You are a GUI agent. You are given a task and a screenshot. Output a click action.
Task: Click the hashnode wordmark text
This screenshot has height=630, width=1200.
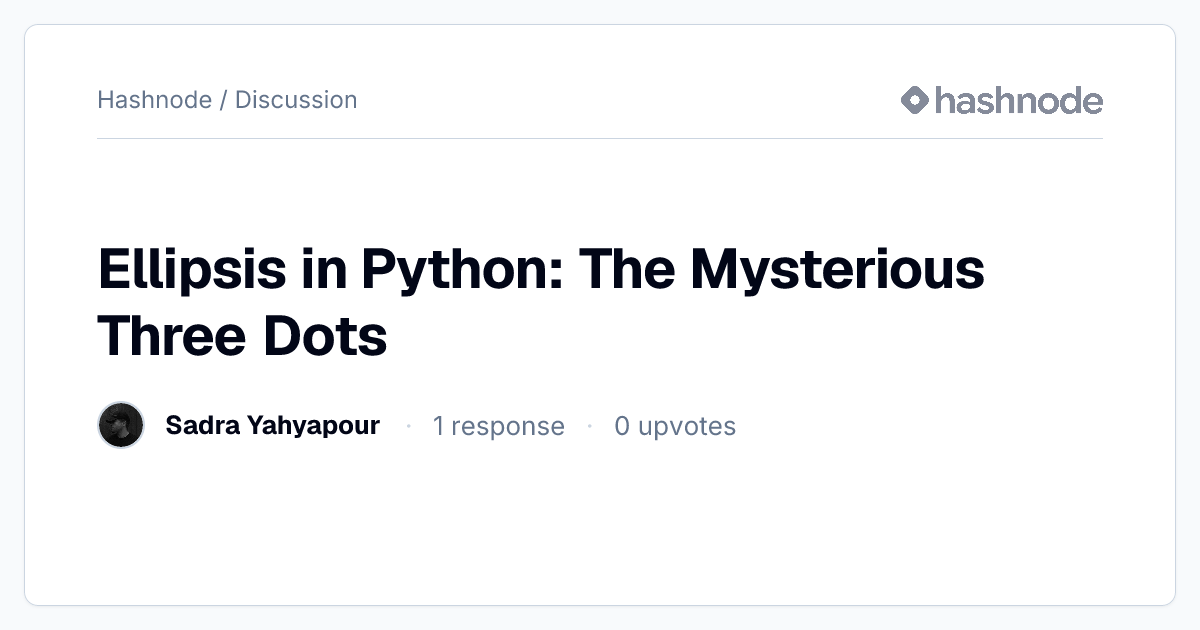1019,100
